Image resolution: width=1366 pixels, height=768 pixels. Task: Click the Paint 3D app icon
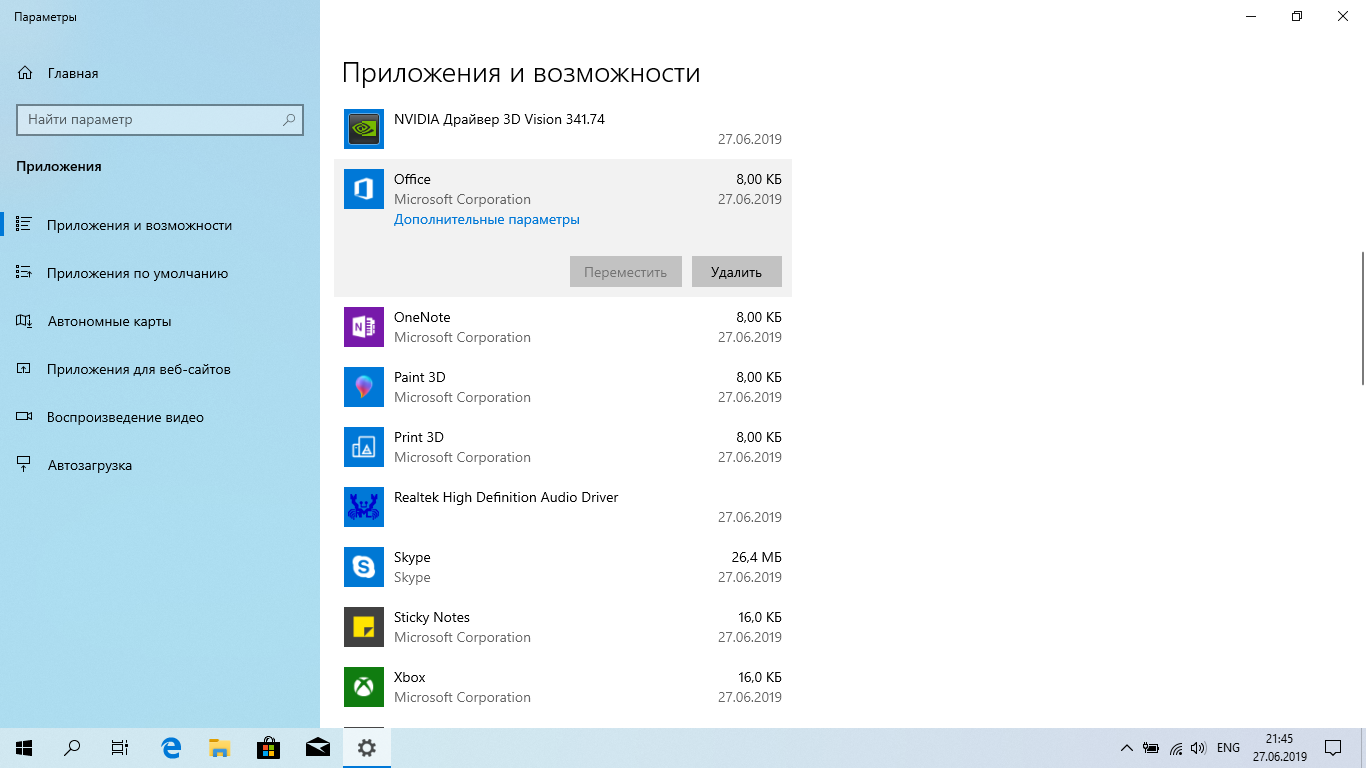click(x=364, y=387)
